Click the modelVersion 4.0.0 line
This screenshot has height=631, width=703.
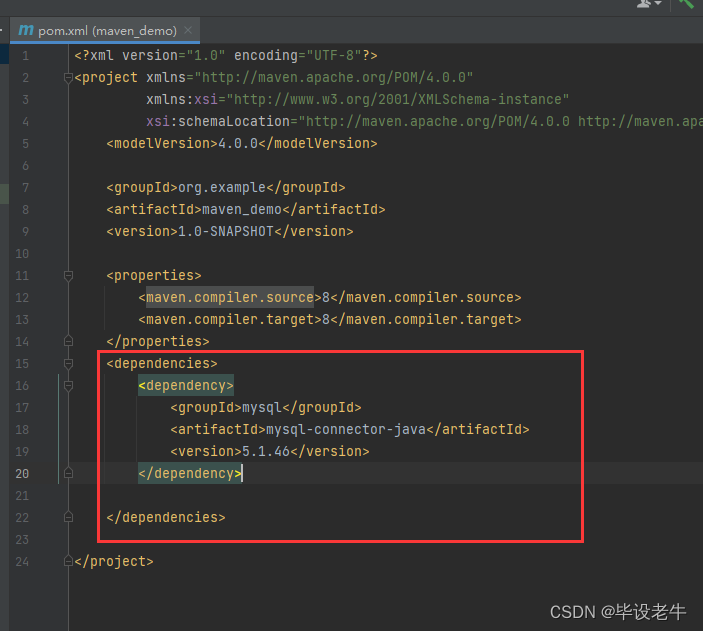tap(242, 144)
